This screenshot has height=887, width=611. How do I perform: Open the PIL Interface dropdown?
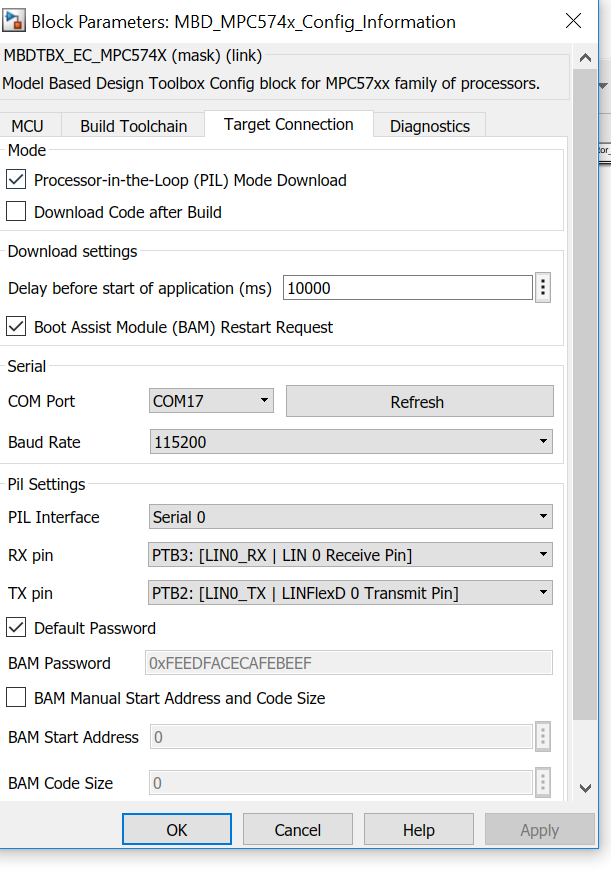pyautogui.click(x=350, y=517)
